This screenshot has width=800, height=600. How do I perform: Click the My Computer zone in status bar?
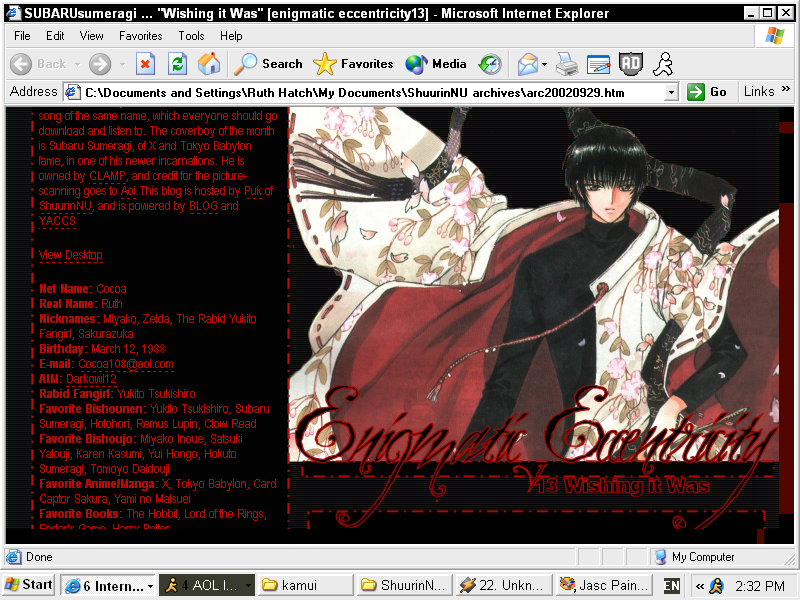(x=695, y=557)
